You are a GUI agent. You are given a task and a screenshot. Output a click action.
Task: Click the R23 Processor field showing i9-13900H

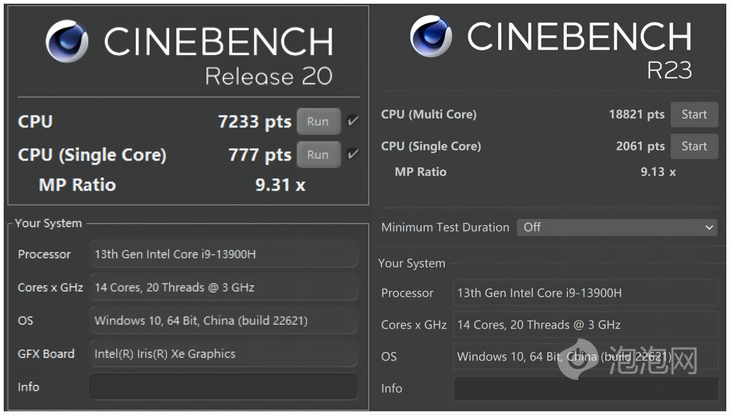click(585, 293)
